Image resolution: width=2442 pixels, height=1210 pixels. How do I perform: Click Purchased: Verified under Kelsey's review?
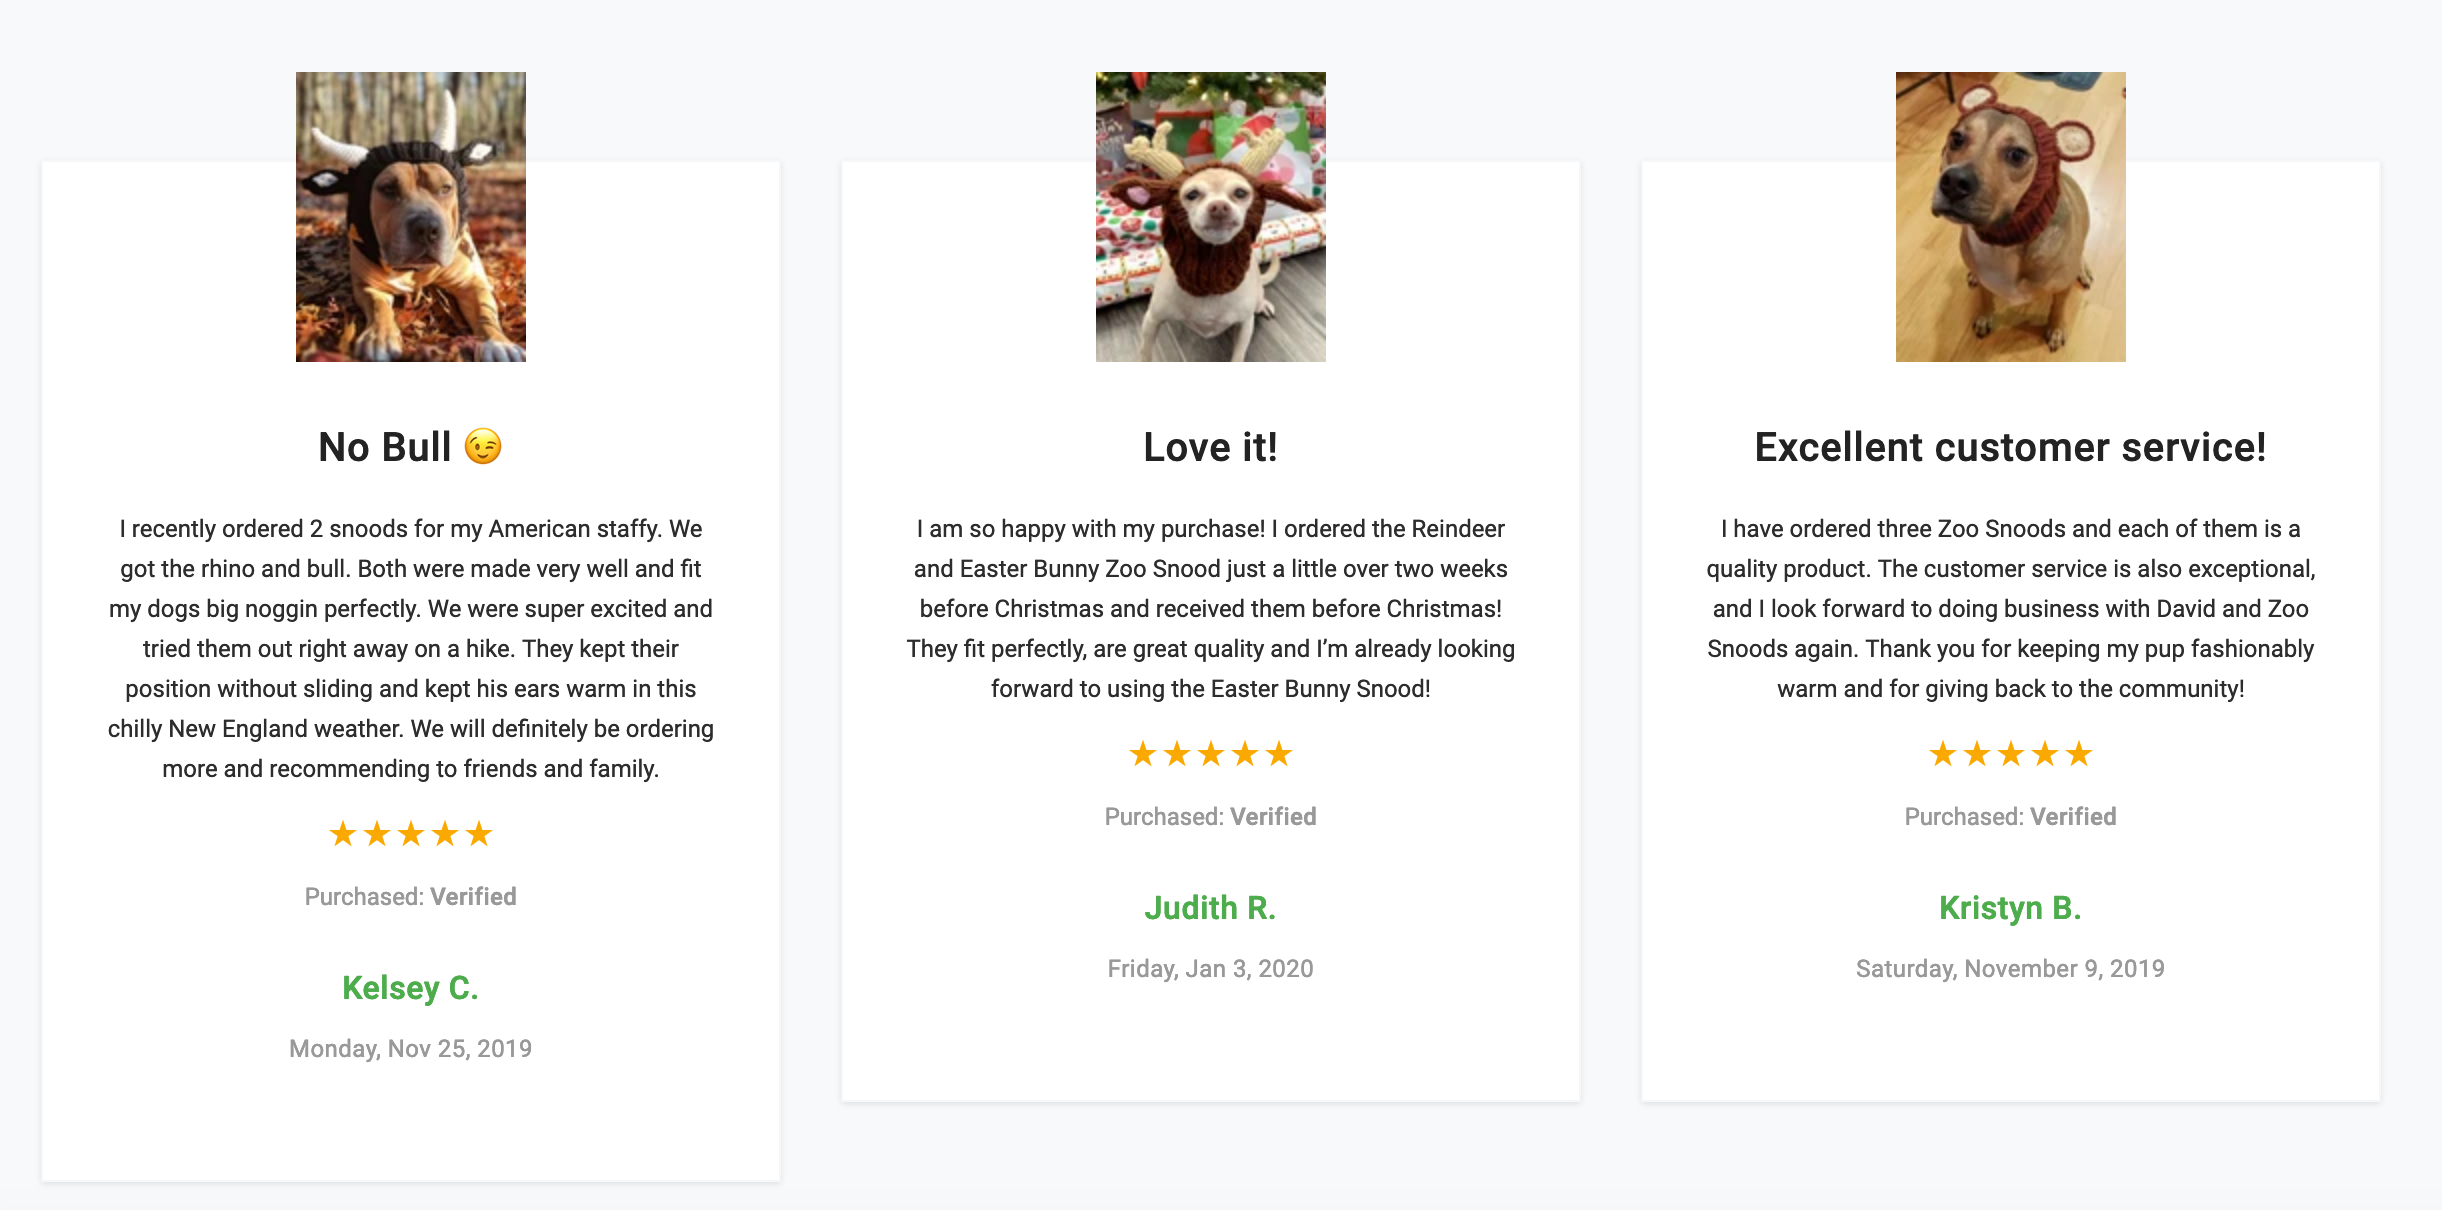coord(410,896)
